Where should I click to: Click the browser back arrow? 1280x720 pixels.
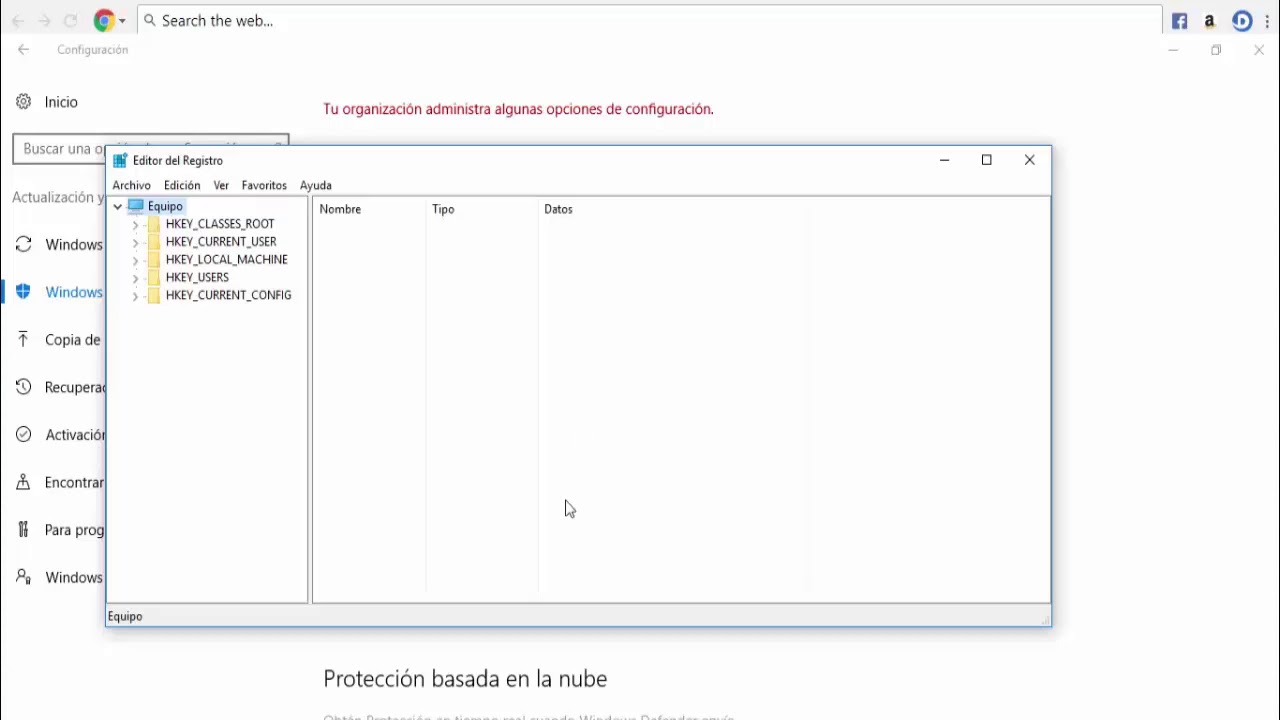pos(18,20)
